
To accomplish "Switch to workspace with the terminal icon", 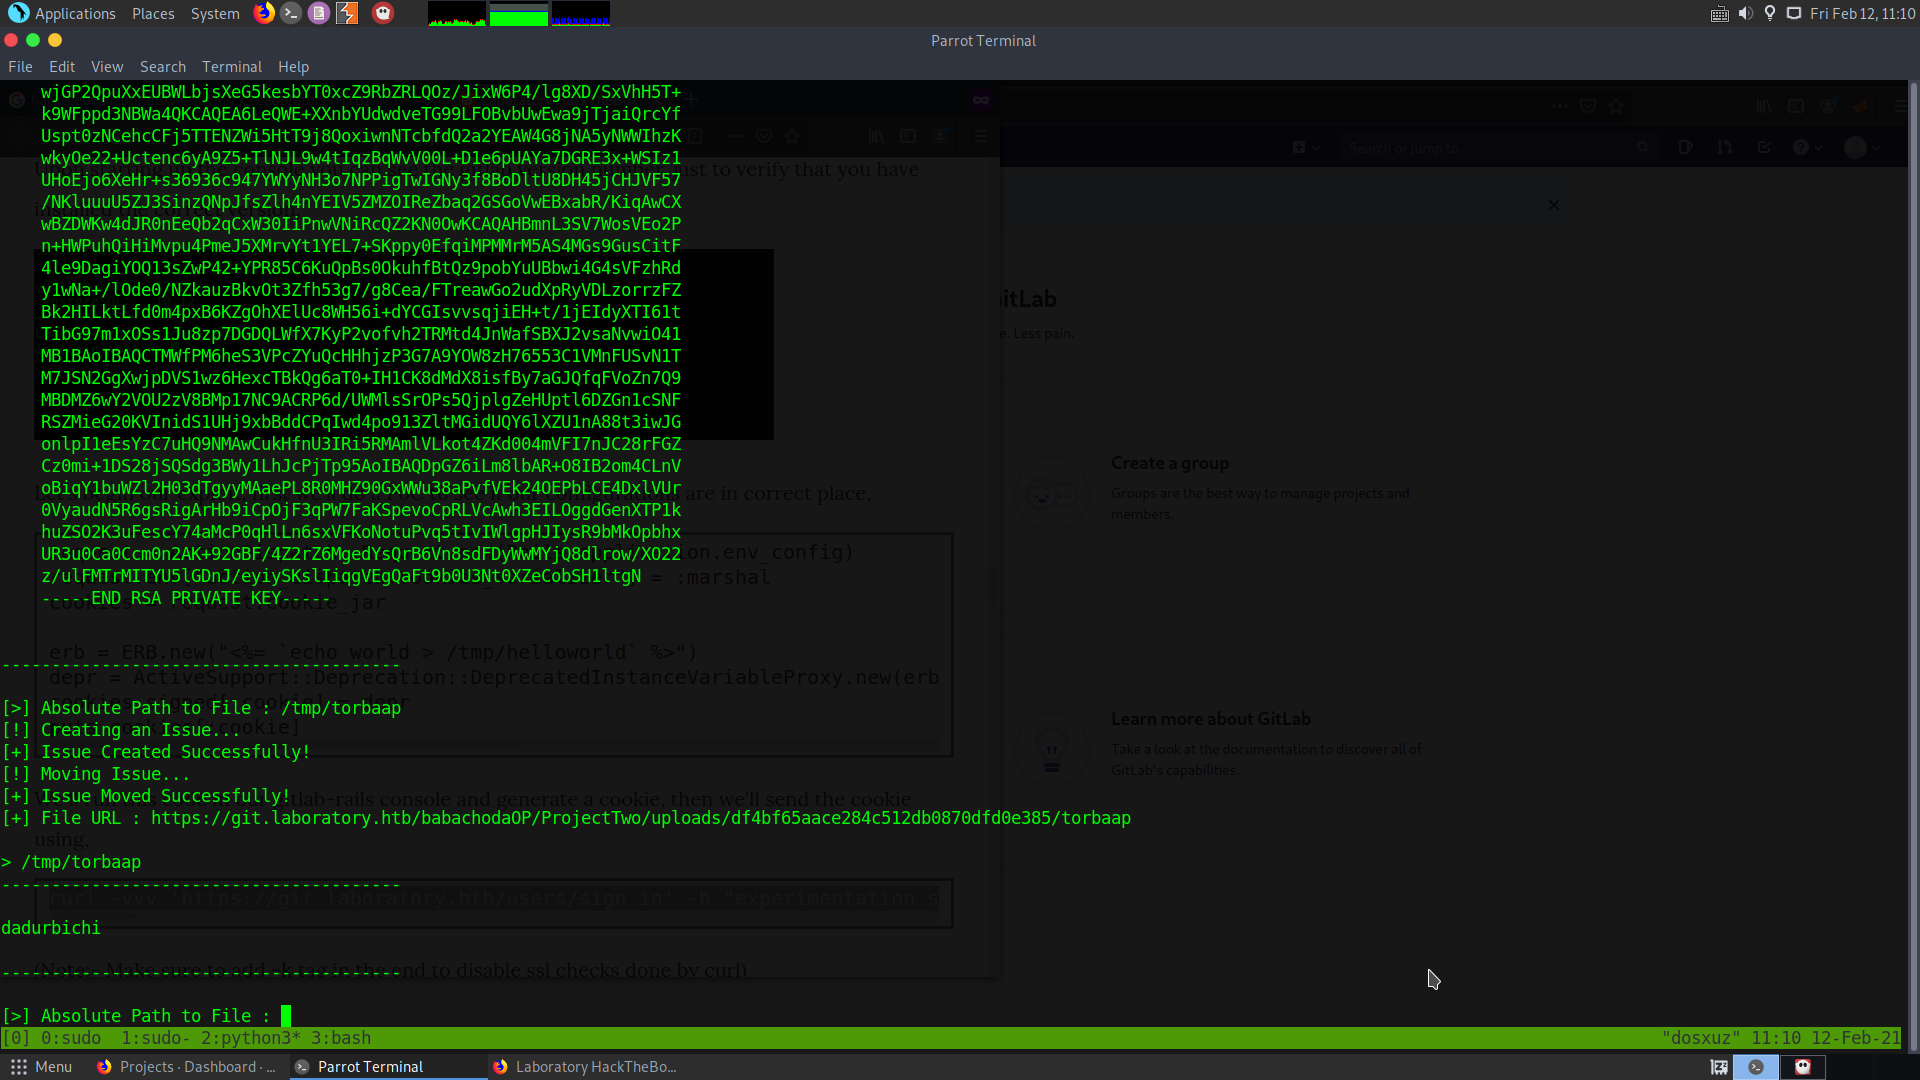I will [x=1756, y=1067].
